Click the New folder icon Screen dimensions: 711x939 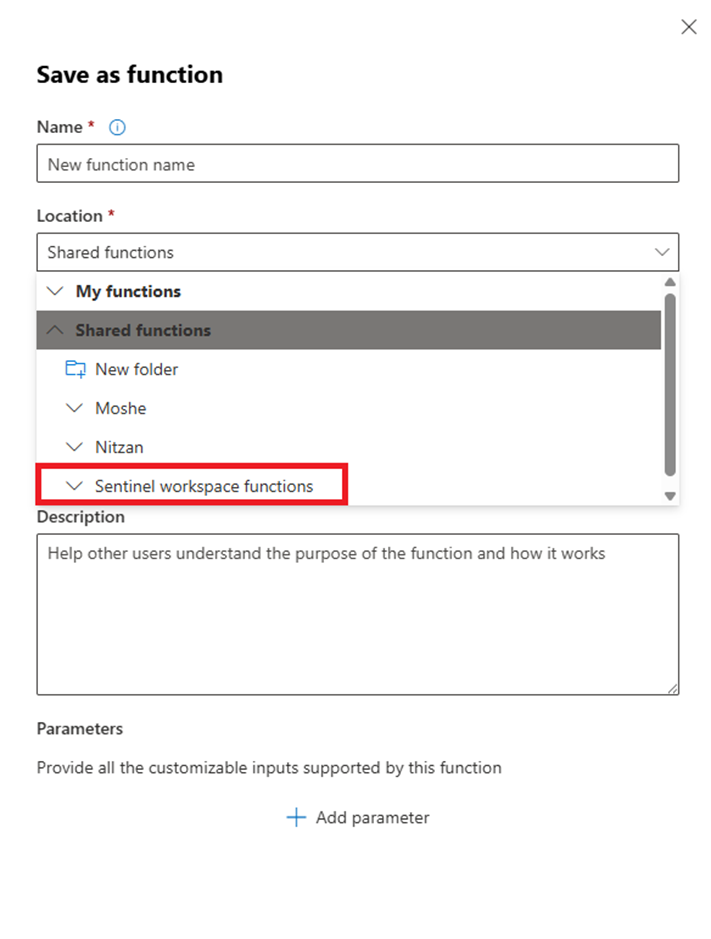[x=75, y=369]
